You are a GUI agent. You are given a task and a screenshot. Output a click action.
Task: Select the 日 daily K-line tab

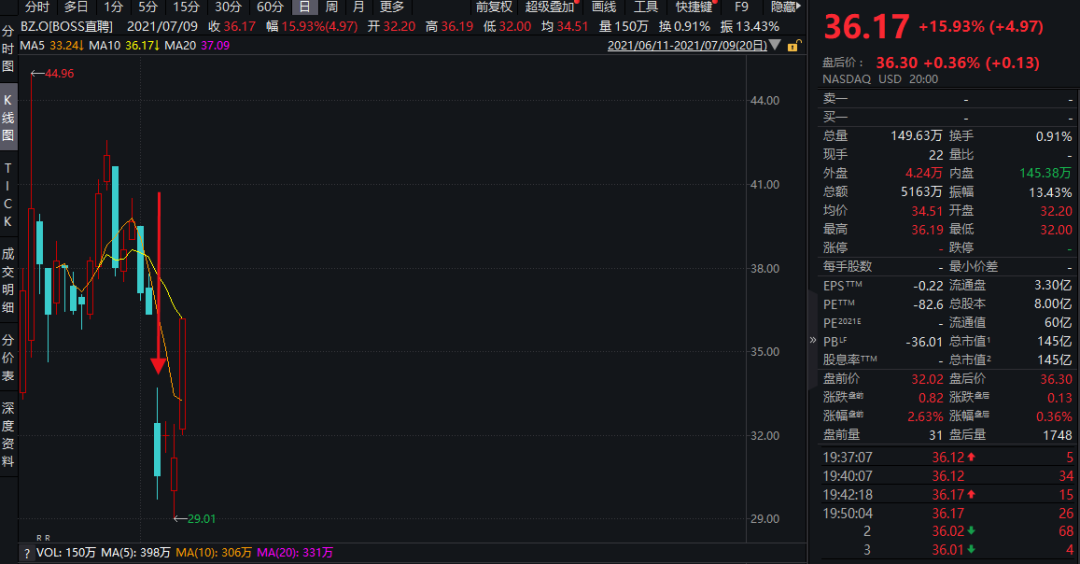[x=304, y=7]
